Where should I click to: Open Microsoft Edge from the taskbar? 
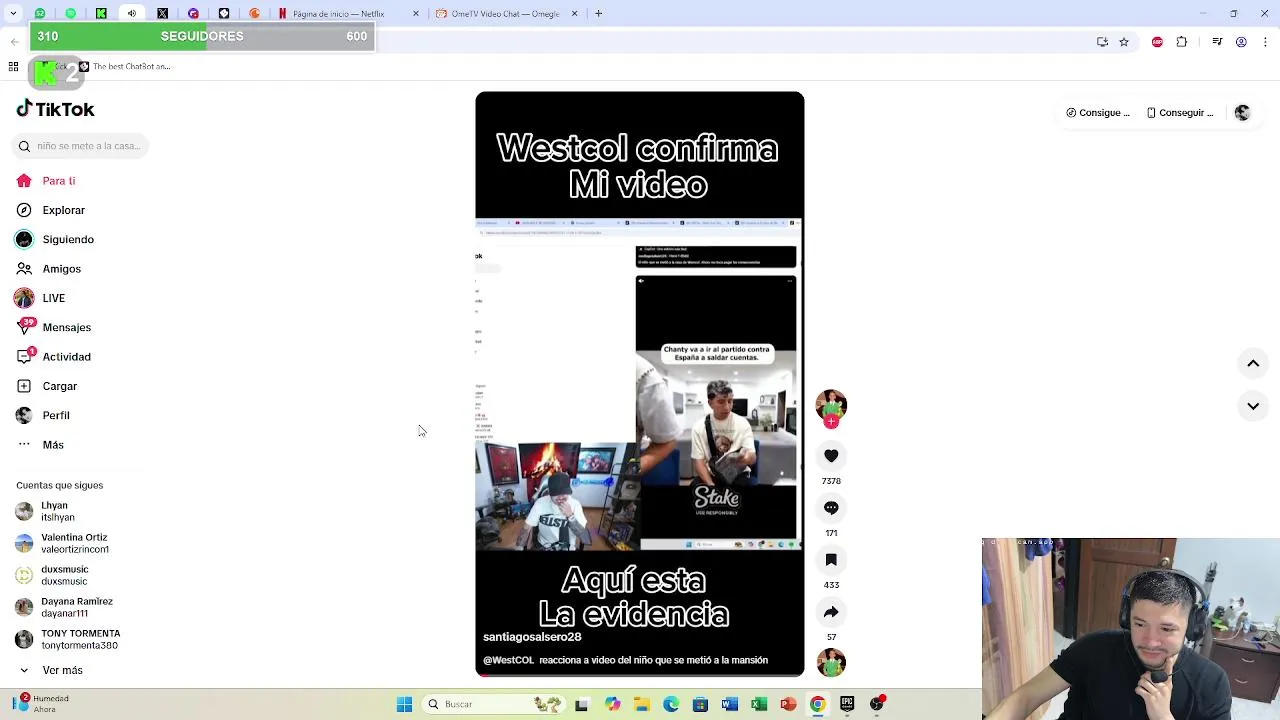670,704
